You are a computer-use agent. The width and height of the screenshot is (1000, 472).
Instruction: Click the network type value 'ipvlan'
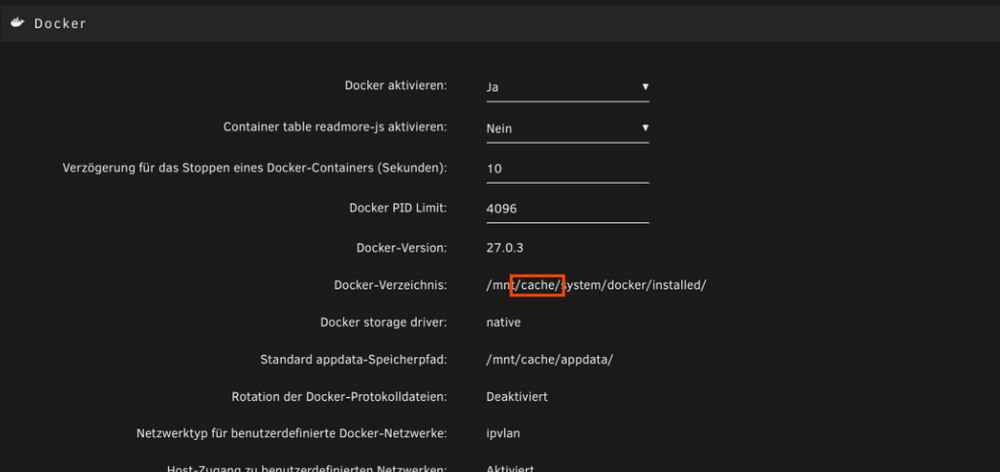503,434
